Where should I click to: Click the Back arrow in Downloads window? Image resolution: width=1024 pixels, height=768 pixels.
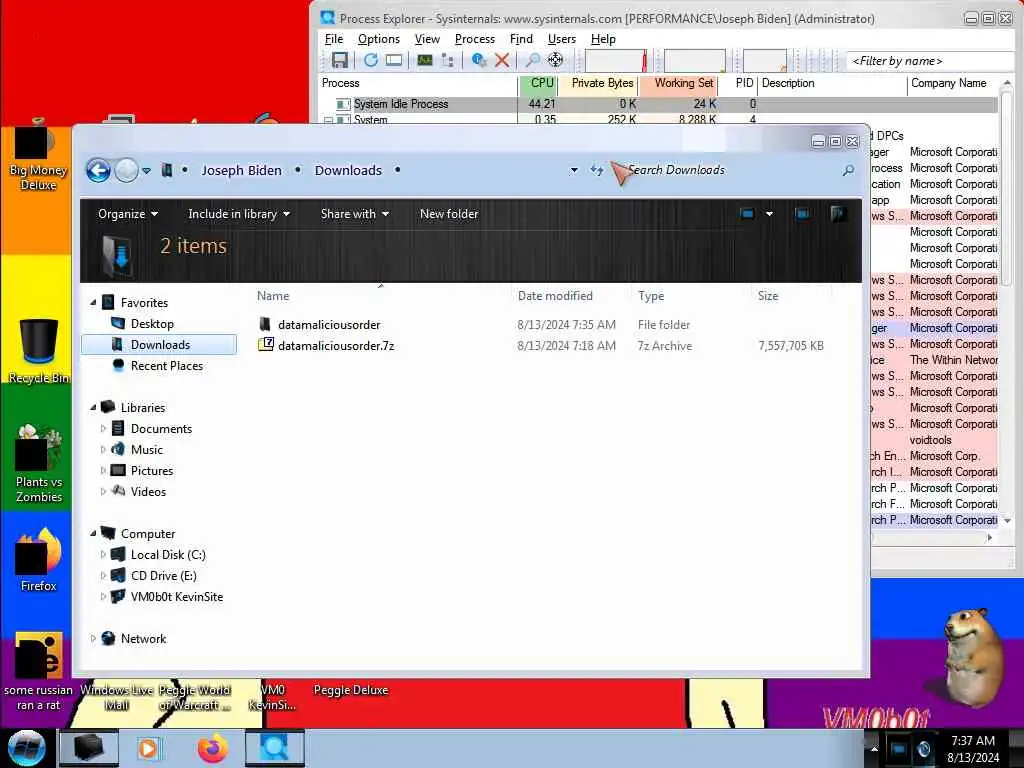click(x=99, y=170)
